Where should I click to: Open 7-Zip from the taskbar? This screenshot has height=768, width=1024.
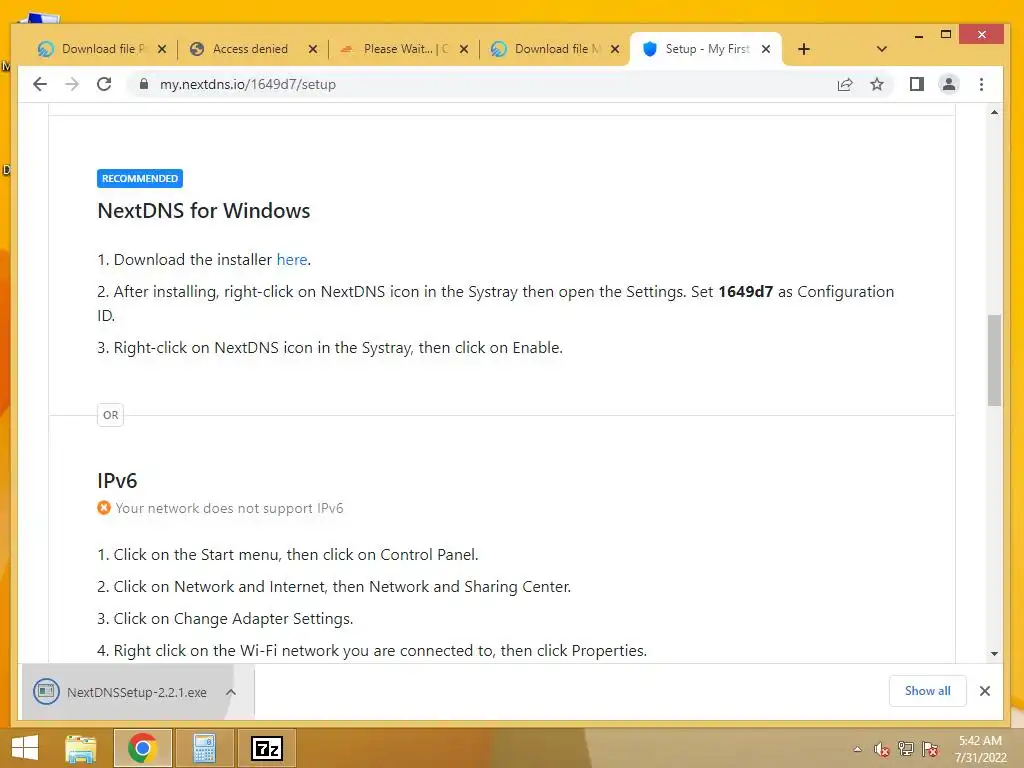click(266, 748)
